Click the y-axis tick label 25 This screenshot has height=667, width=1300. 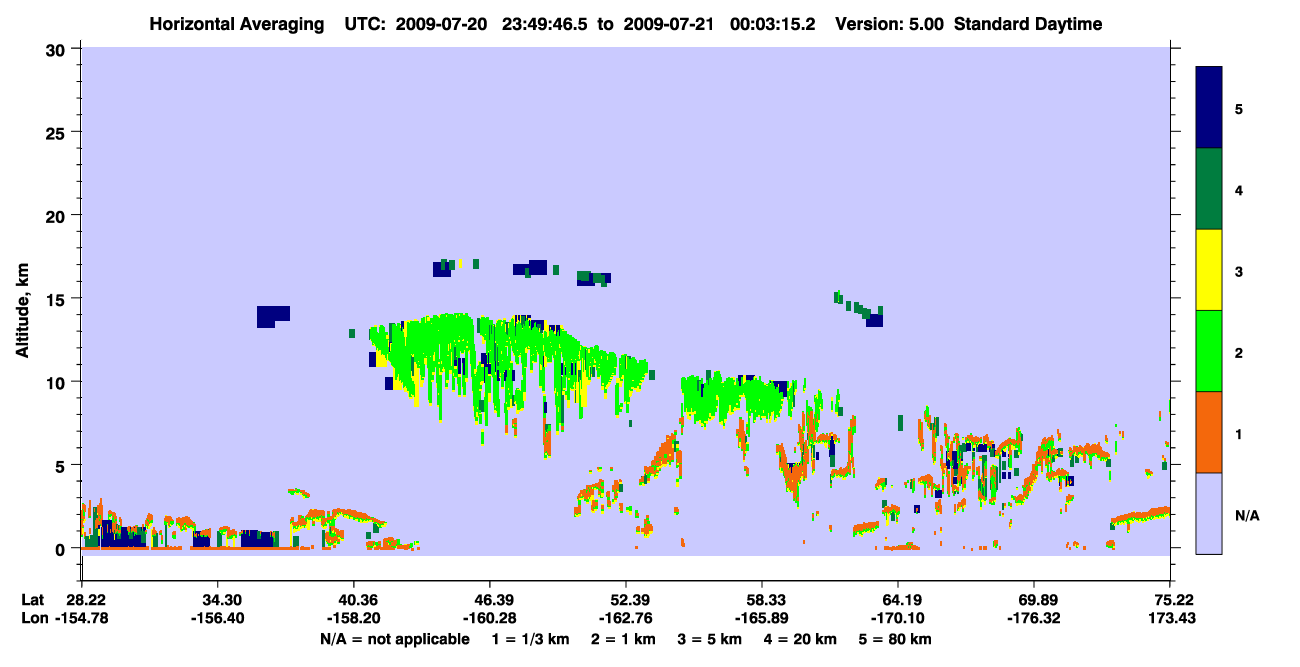click(x=58, y=132)
